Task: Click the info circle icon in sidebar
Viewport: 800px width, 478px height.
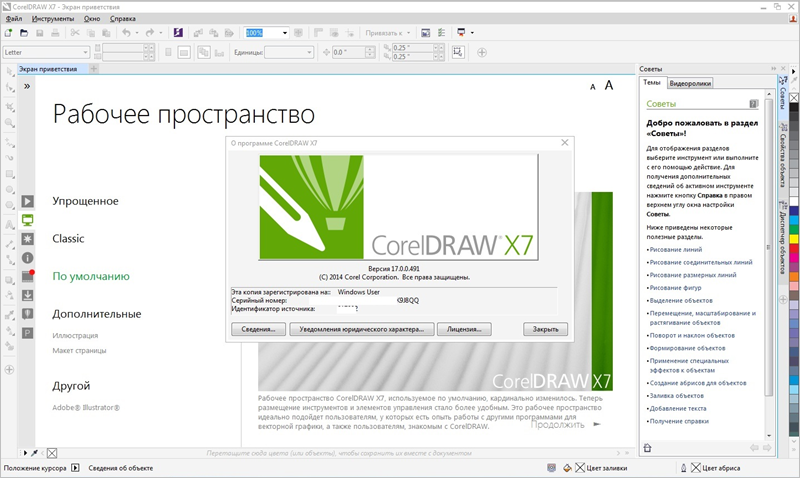Action: tap(28, 258)
